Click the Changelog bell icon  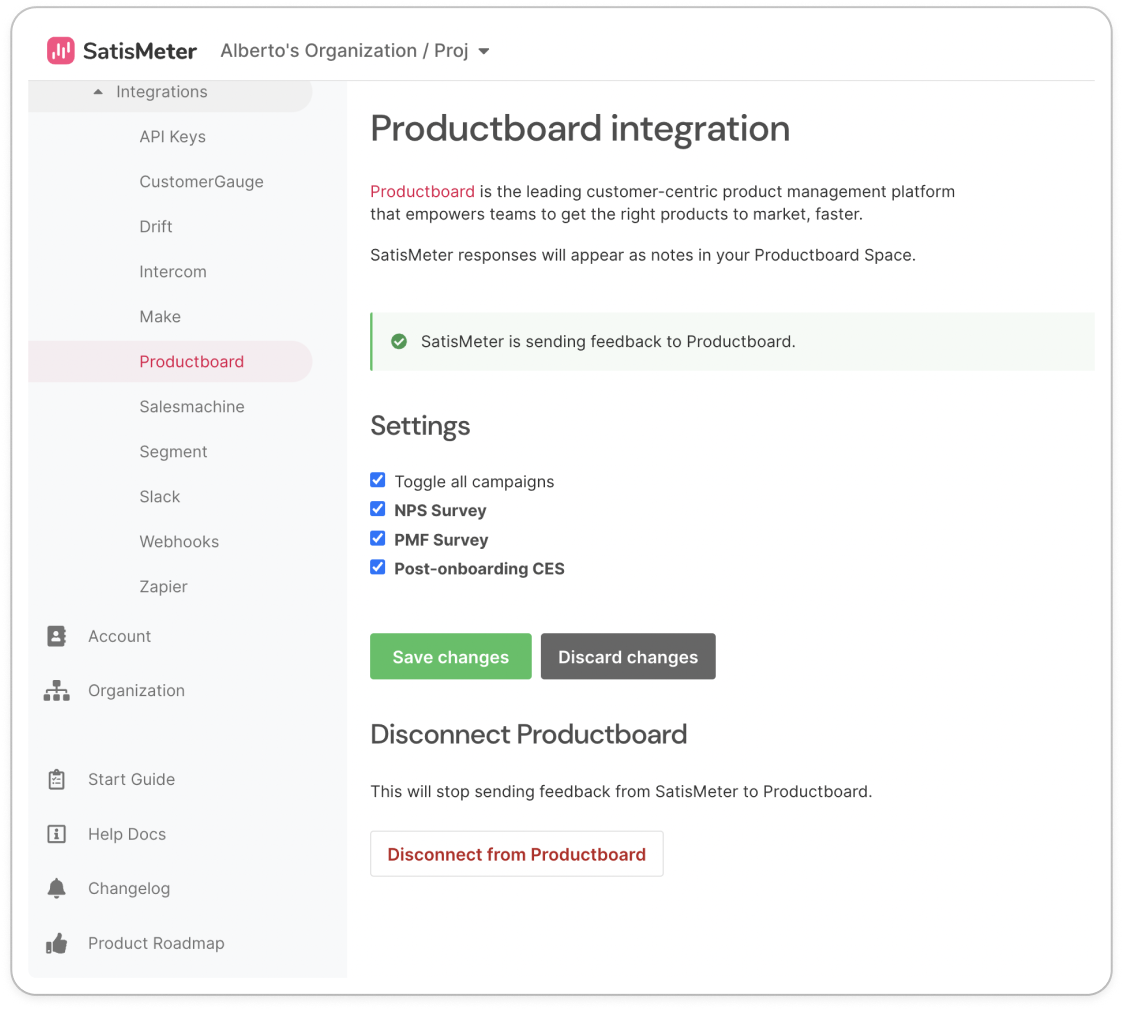click(x=57, y=888)
